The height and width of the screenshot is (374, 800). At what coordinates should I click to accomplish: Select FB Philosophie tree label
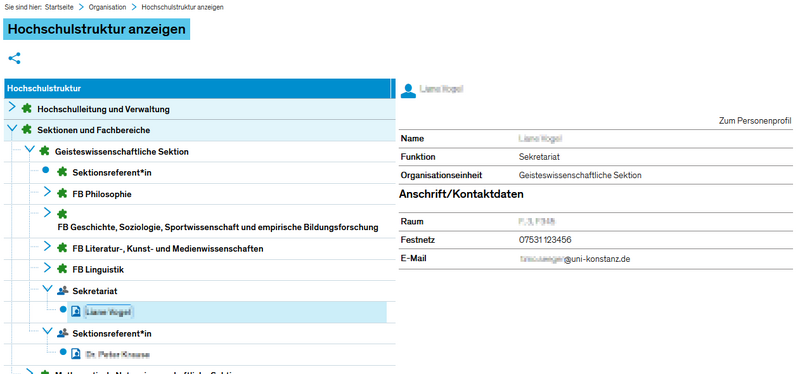(x=102, y=194)
